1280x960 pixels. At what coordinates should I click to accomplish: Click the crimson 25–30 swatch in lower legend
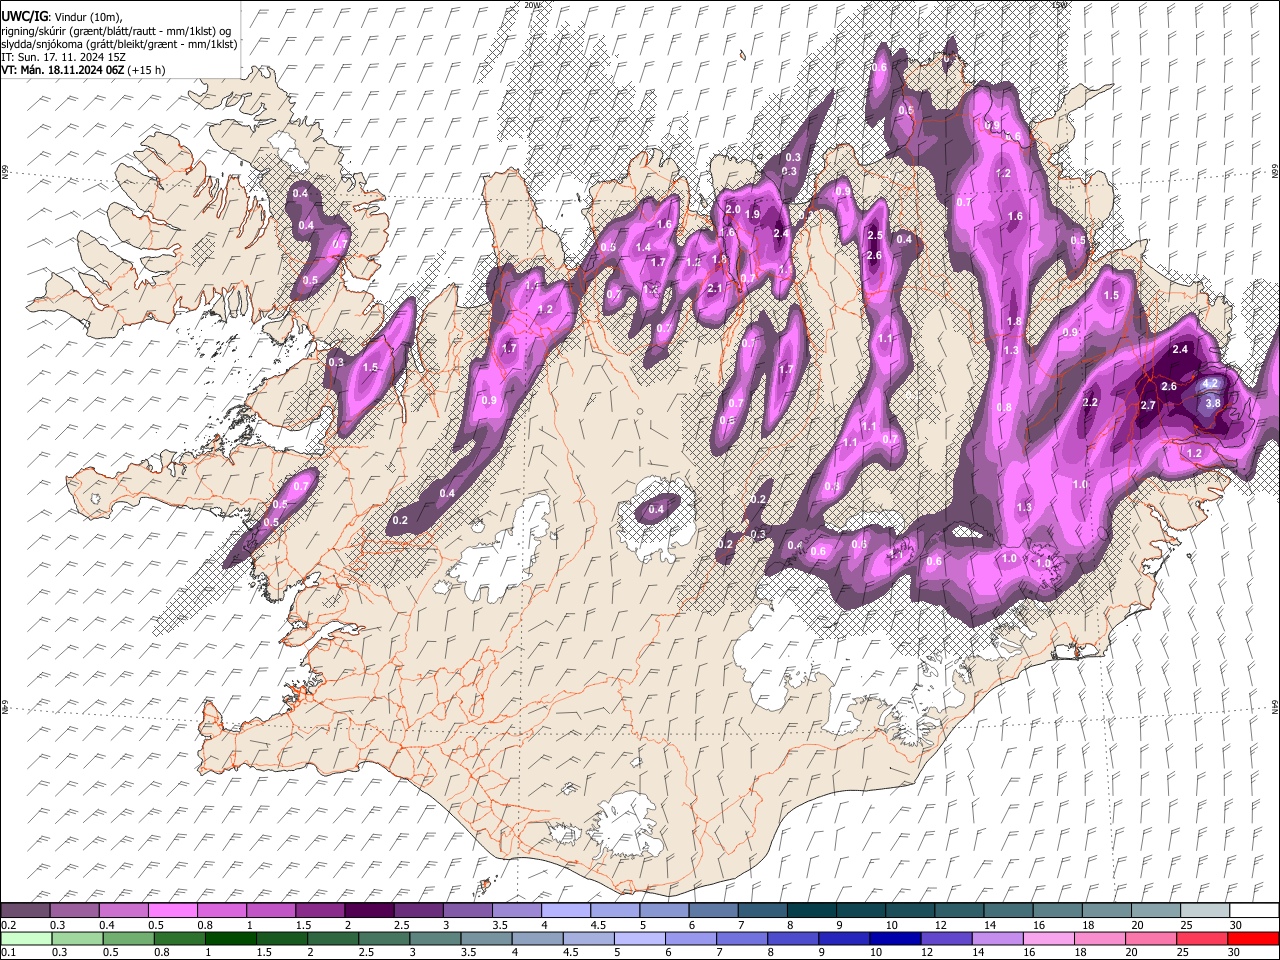pyautogui.click(x=1202, y=938)
